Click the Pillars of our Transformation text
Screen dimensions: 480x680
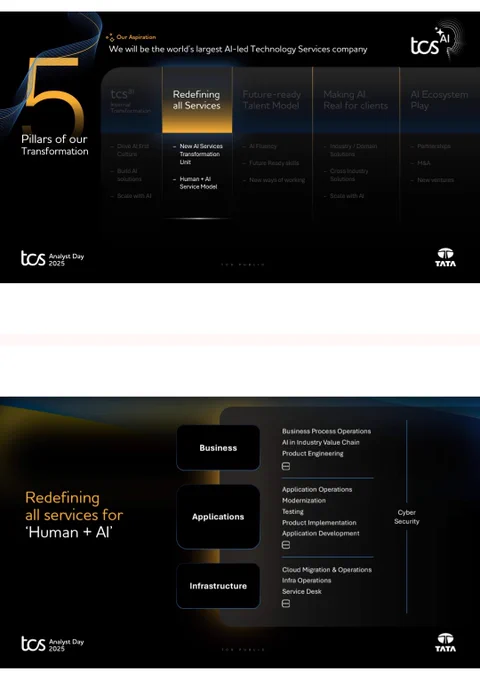click(55, 145)
